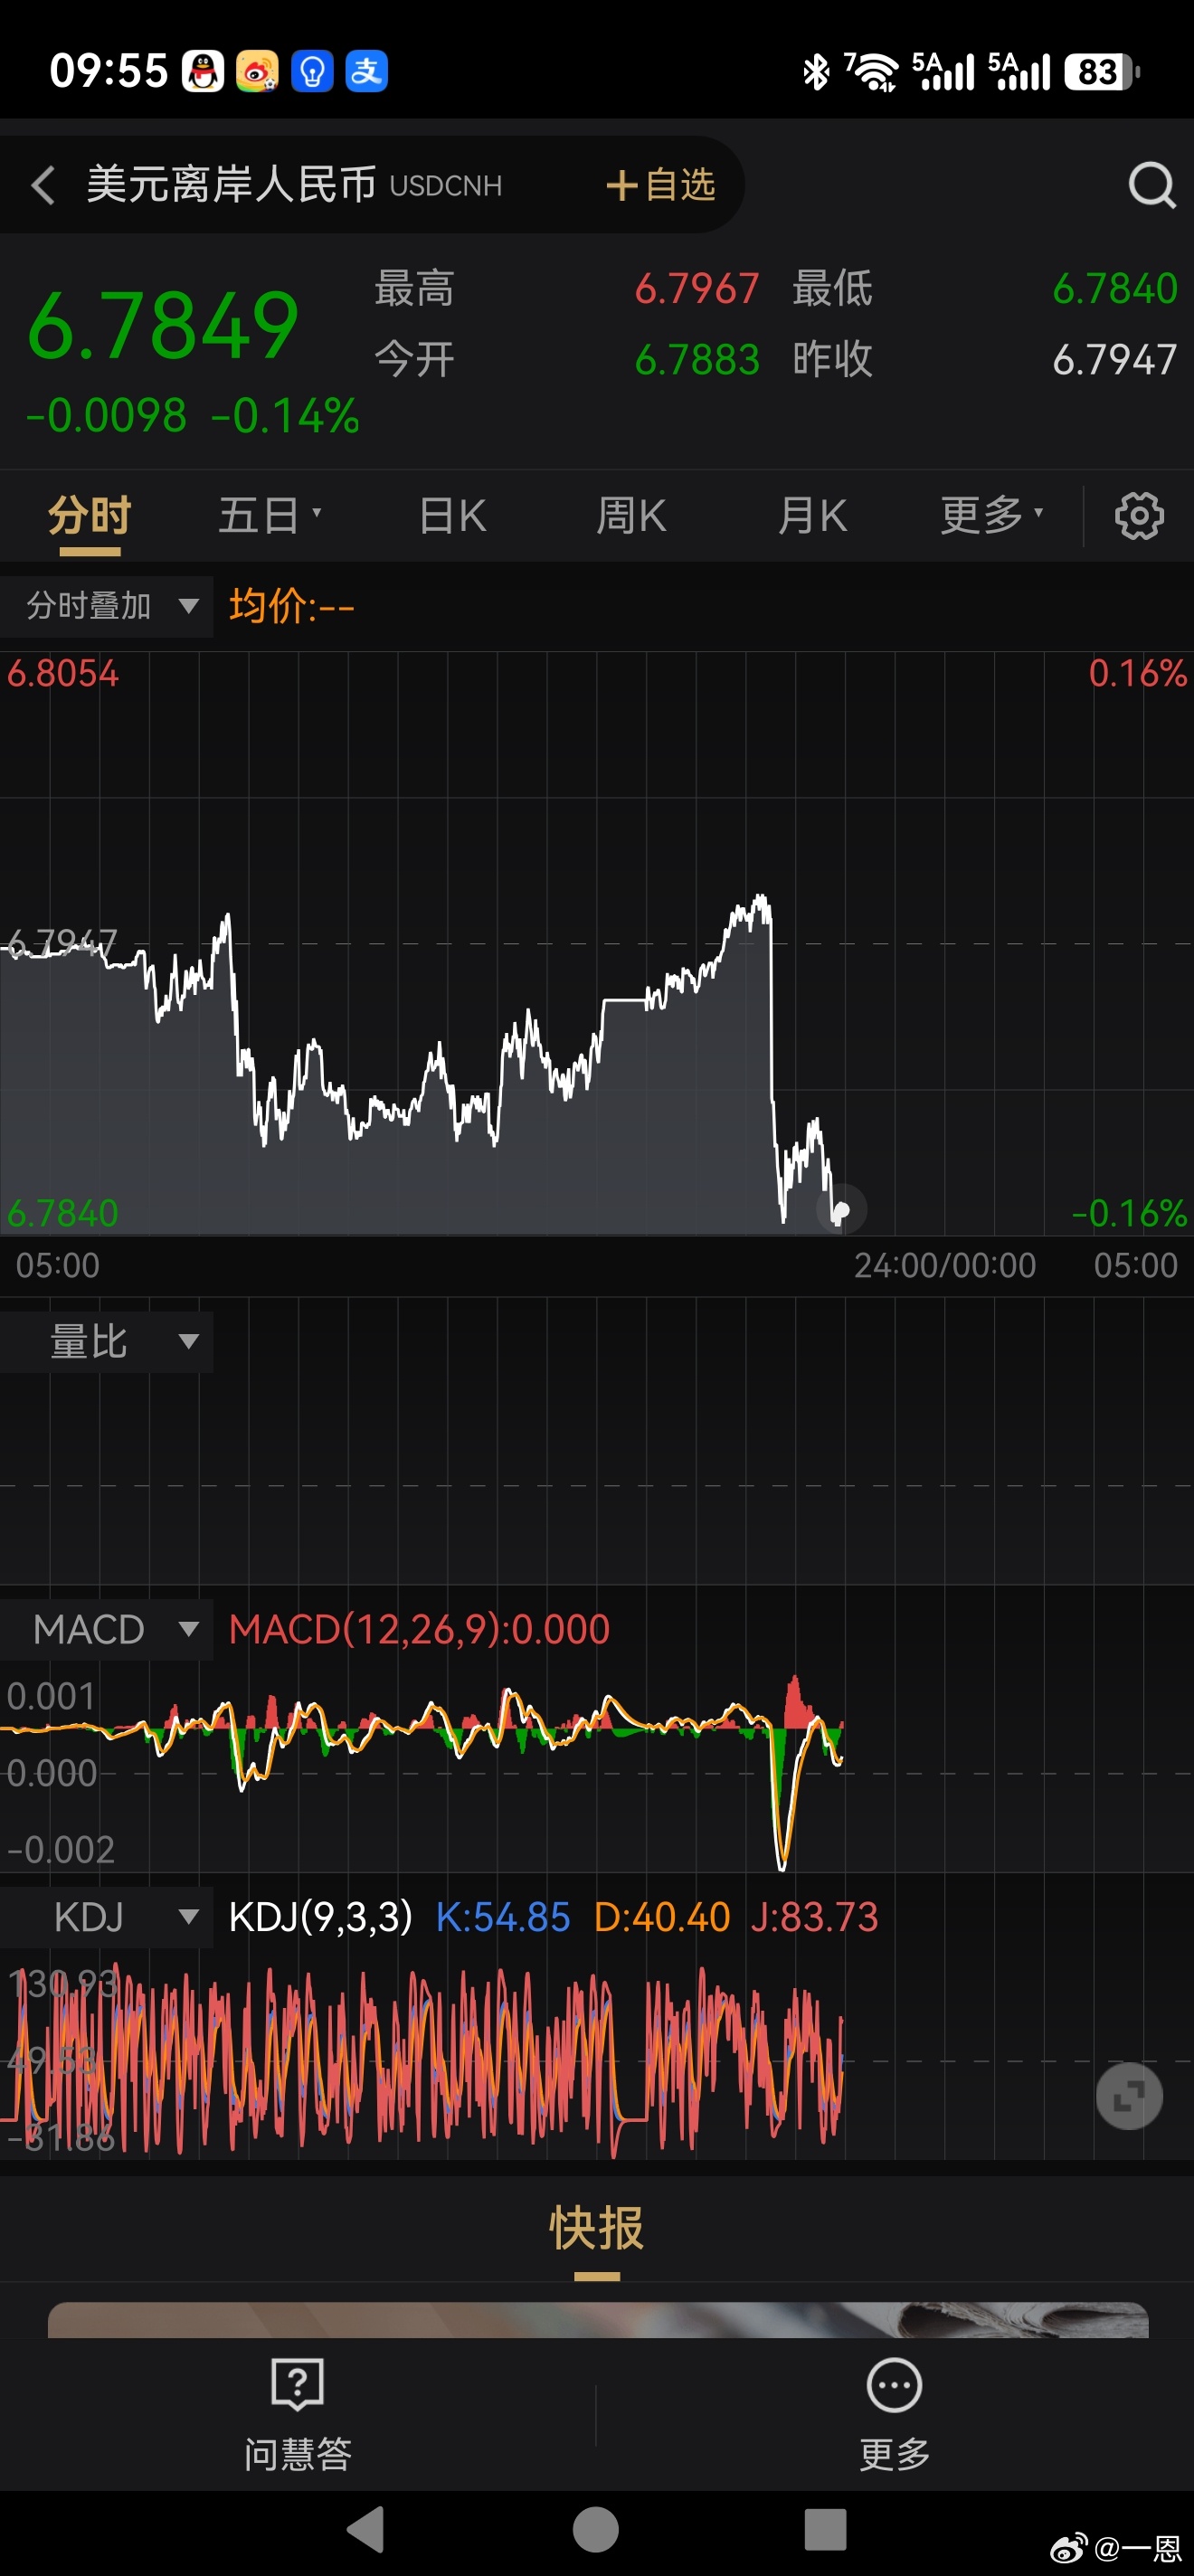Tap the 均价 label above chart

click(x=291, y=606)
